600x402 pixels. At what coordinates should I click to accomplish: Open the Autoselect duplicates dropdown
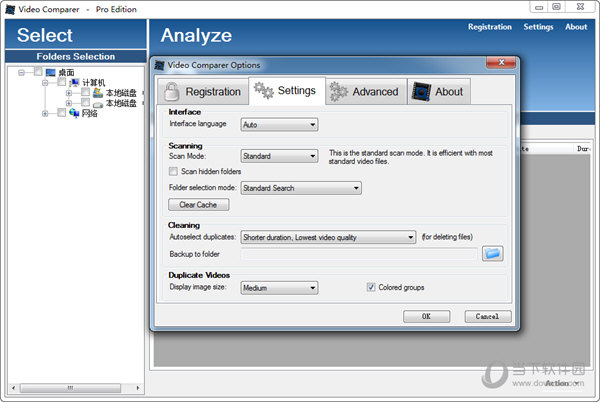click(328, 237)
